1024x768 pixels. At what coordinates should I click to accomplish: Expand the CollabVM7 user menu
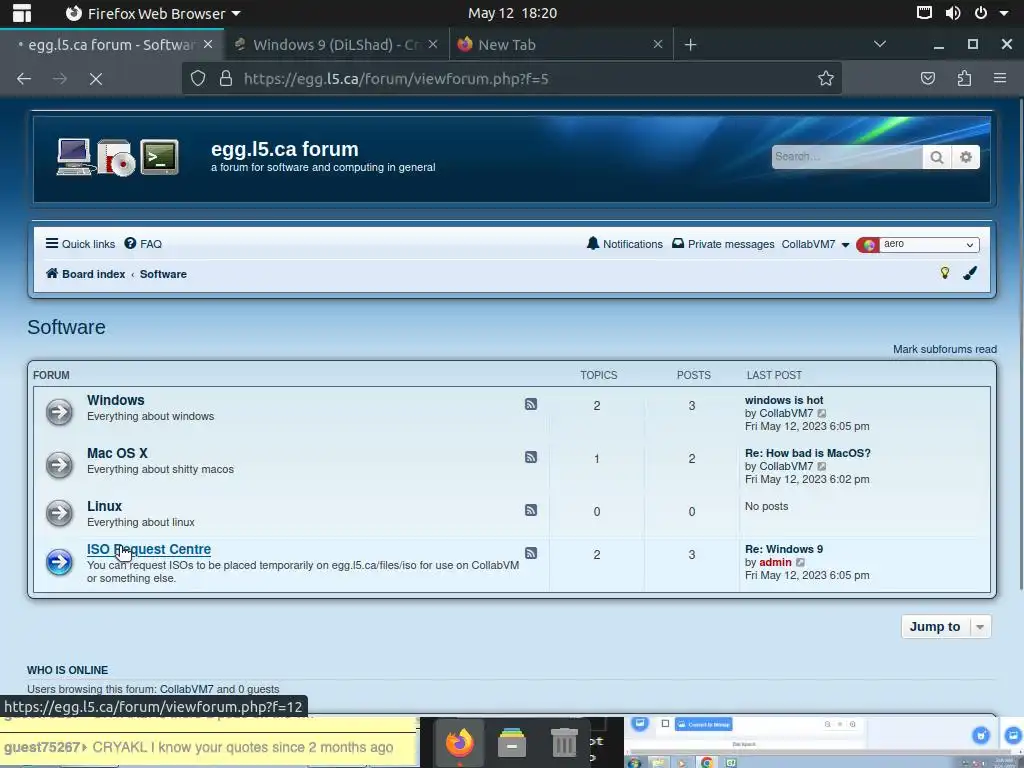point(815,244)
